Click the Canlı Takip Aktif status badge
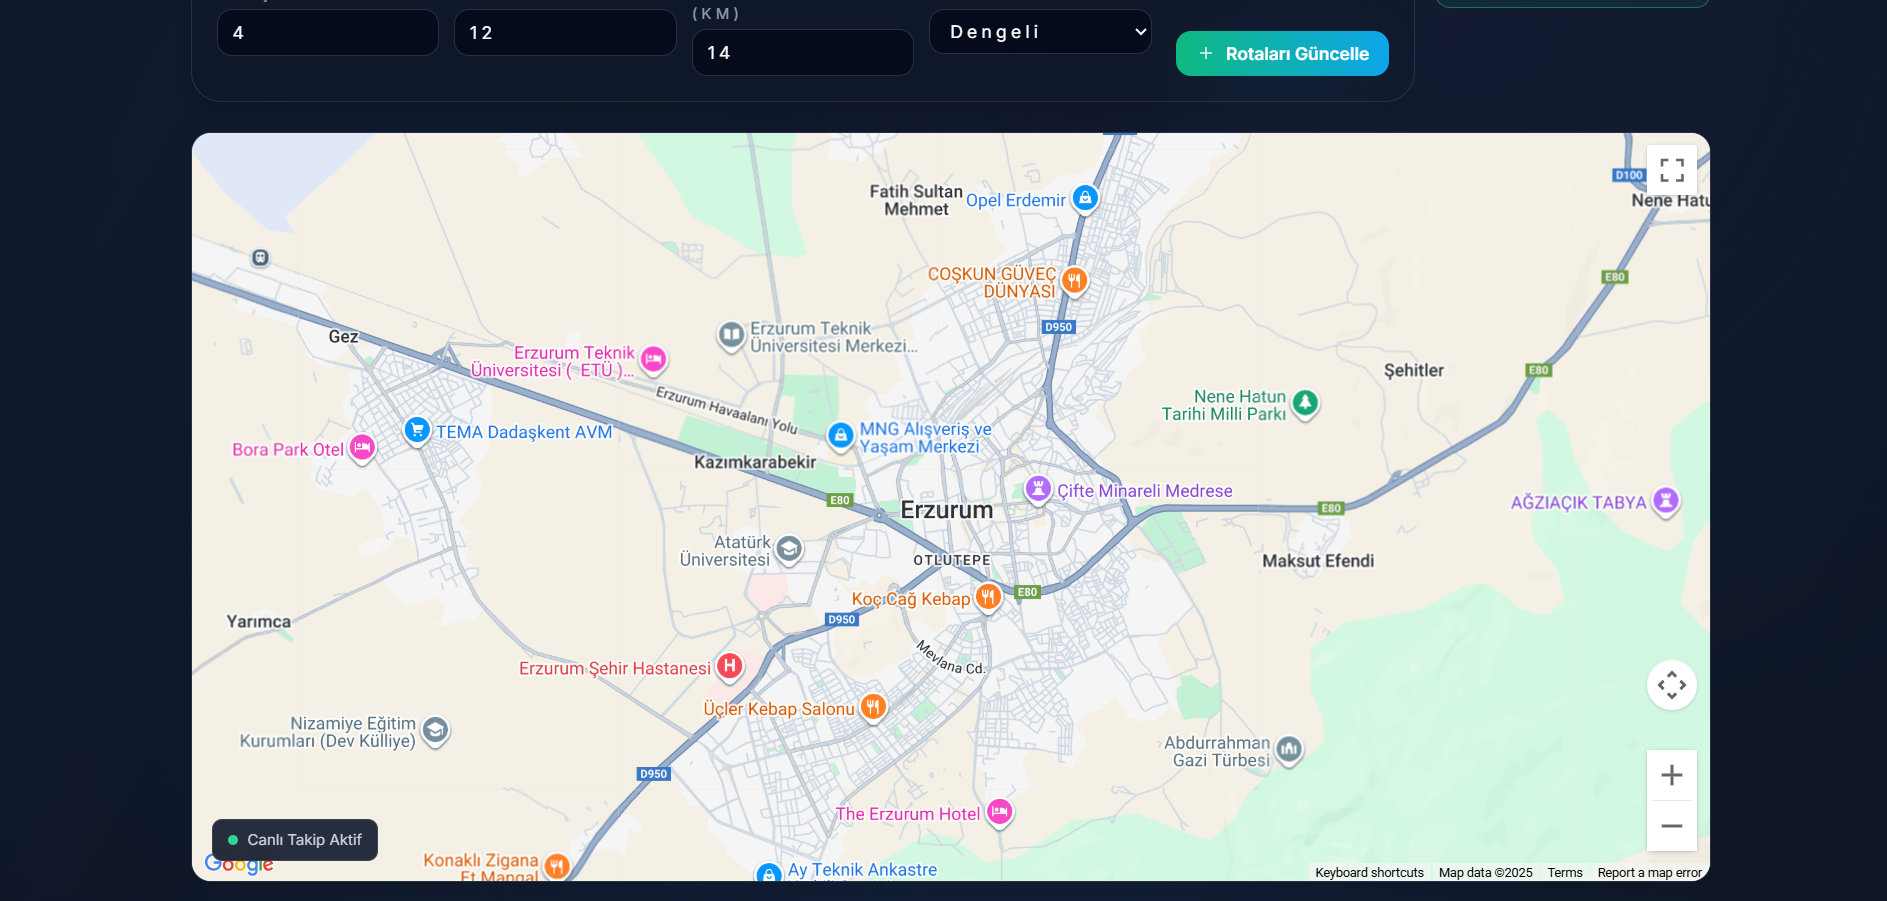This screenshot has height=901, width=1887. pos(295,840)
